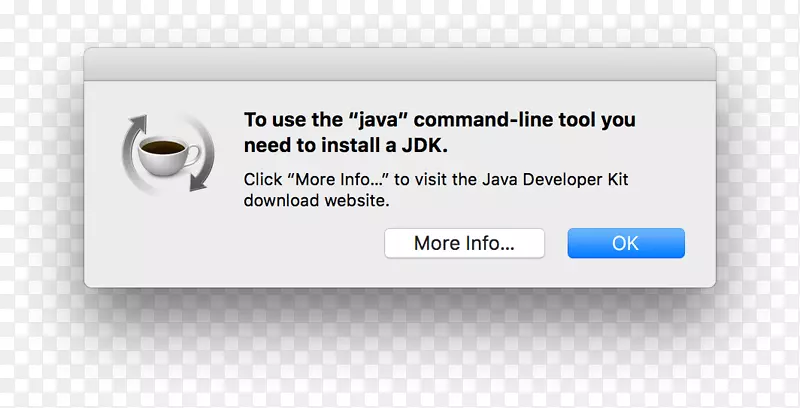This screenshot has width=800, height=408.
Task: Click the bold heading's first line
Action: (x=439, y=120)
